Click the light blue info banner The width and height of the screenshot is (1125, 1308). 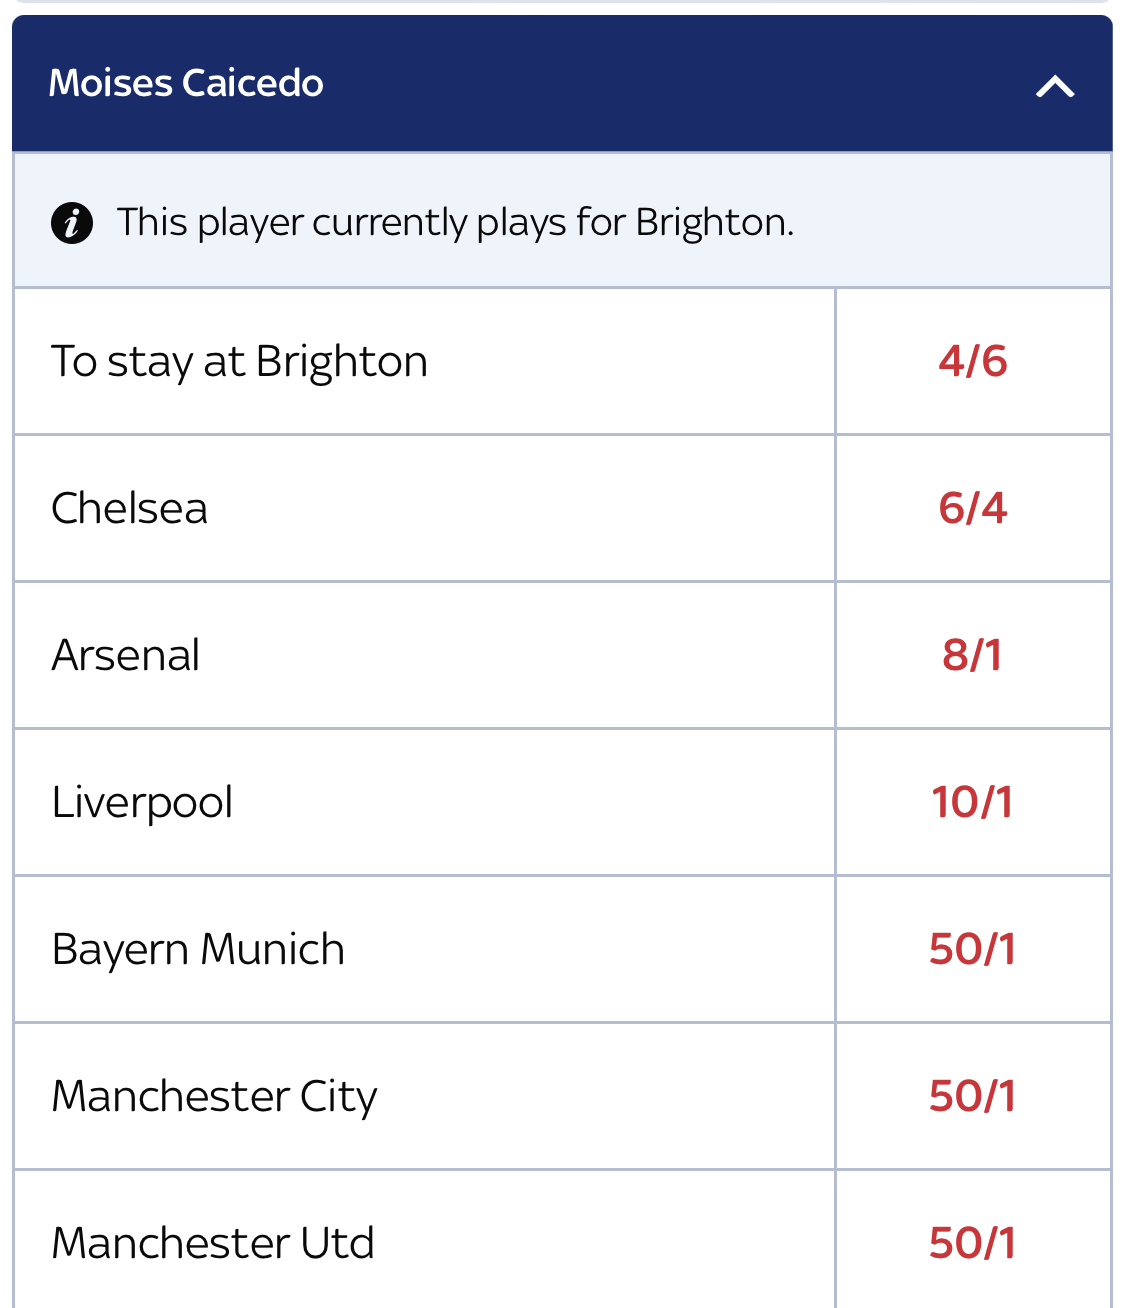(562, 220)
